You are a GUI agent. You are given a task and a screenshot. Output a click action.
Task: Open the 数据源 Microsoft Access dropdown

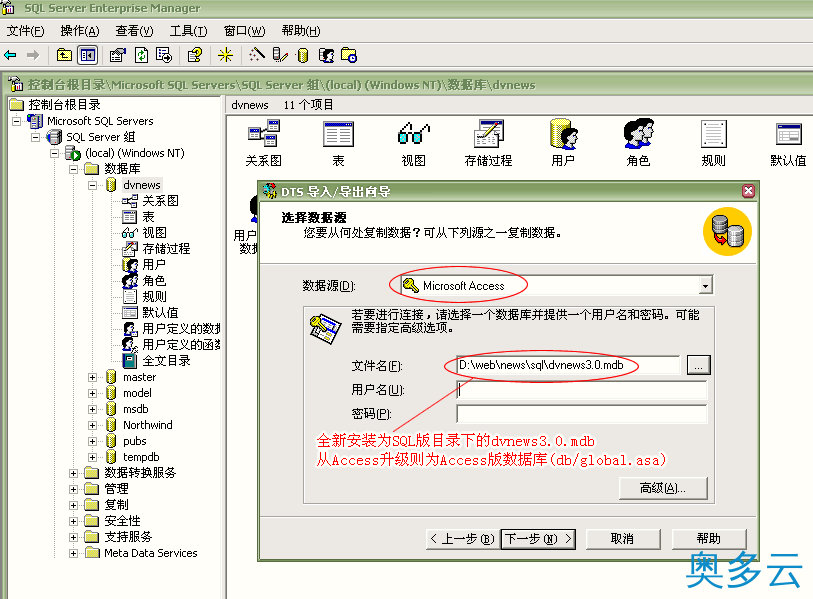point(705,285)
